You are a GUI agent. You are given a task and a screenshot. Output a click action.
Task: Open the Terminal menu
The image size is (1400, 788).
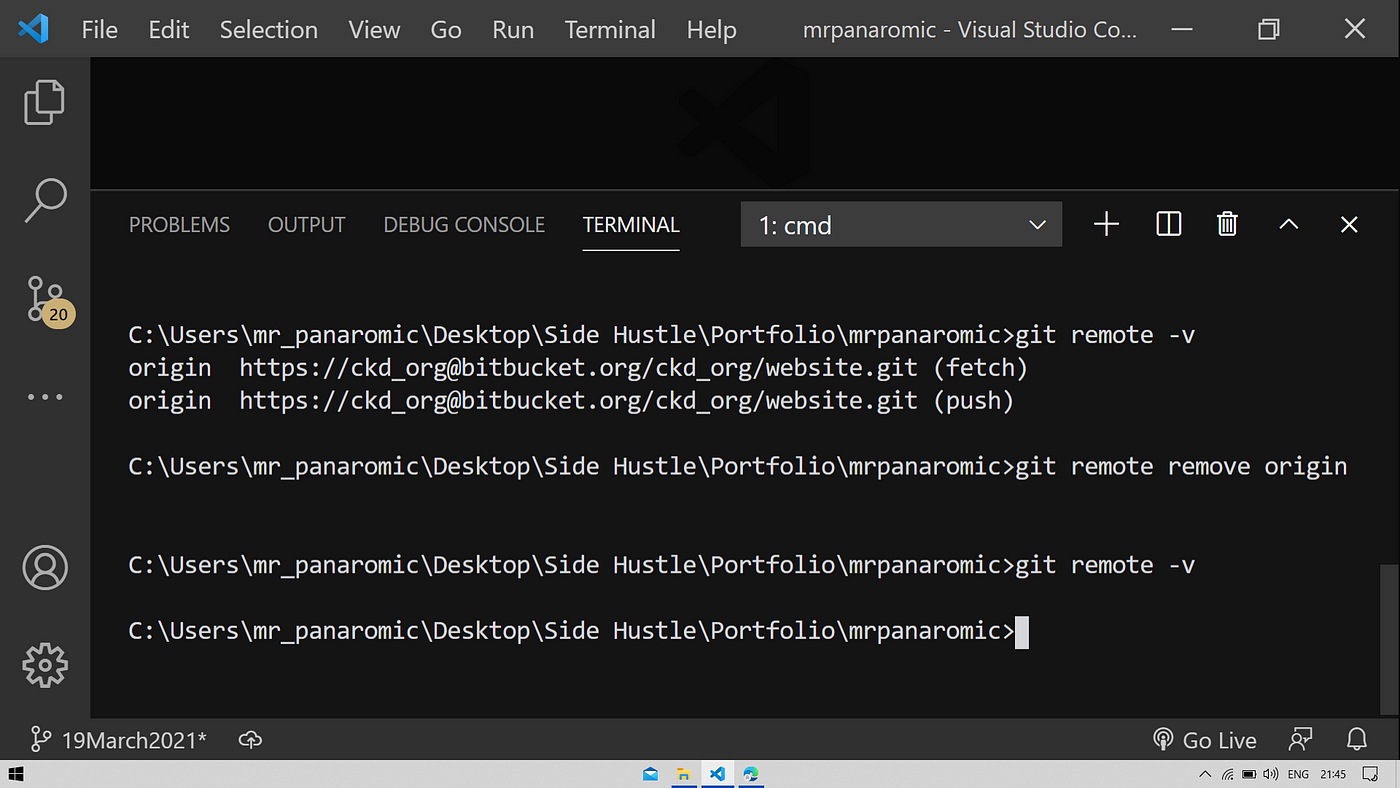coord(610,30)
